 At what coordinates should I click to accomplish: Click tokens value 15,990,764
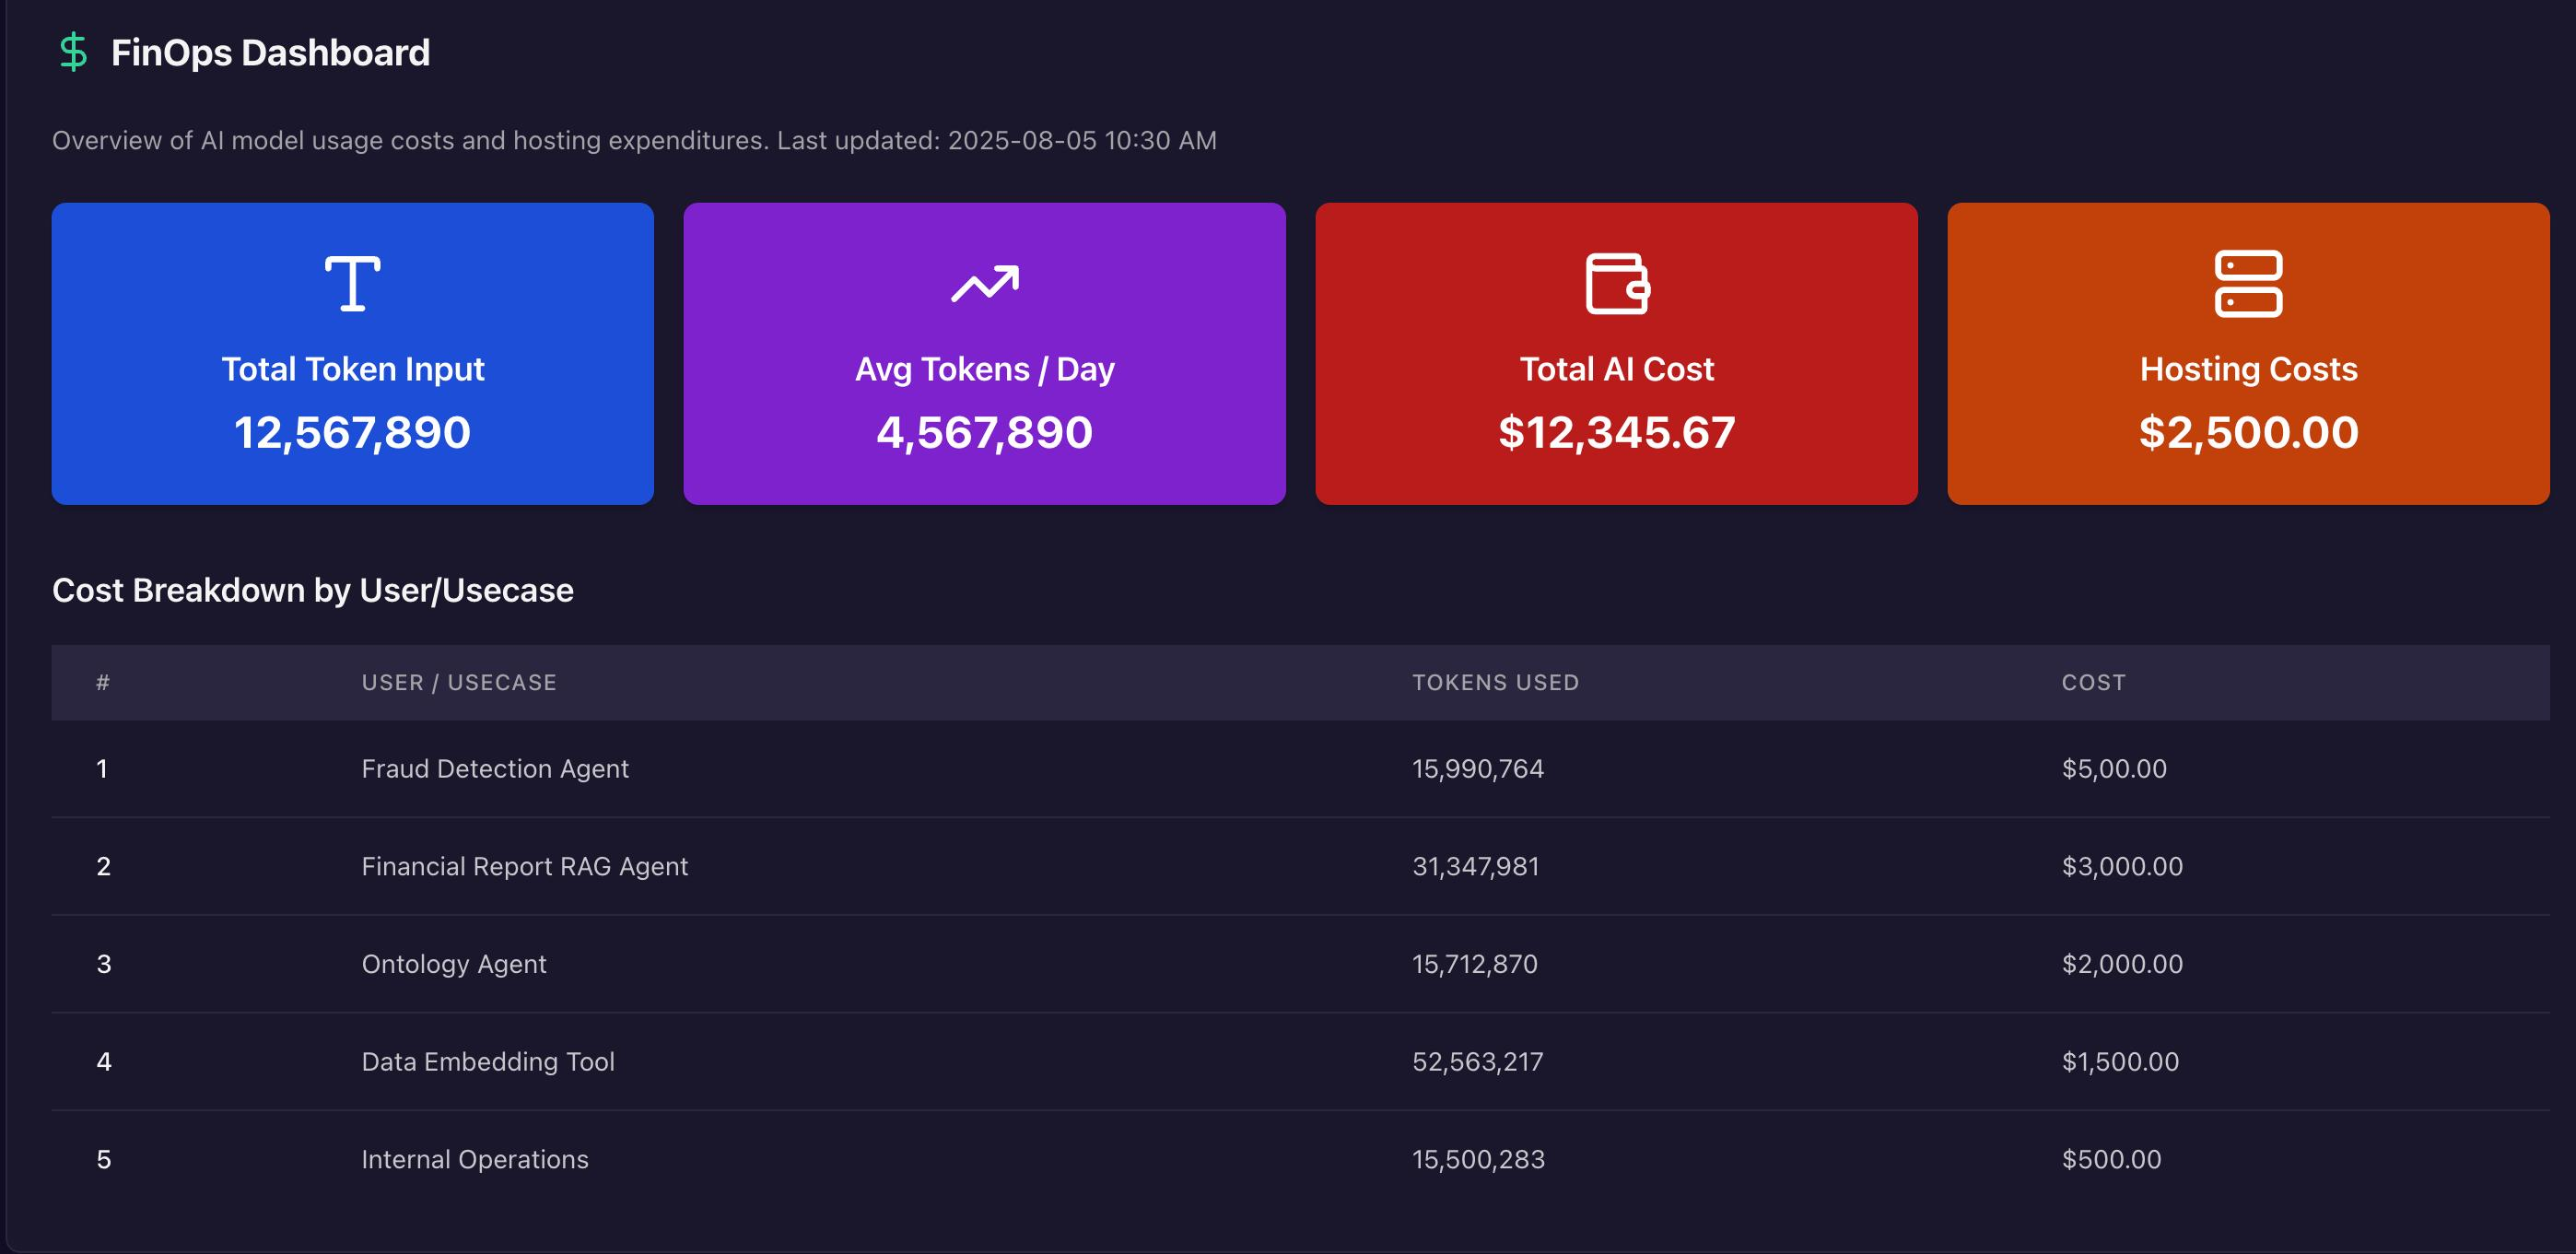1477,768
